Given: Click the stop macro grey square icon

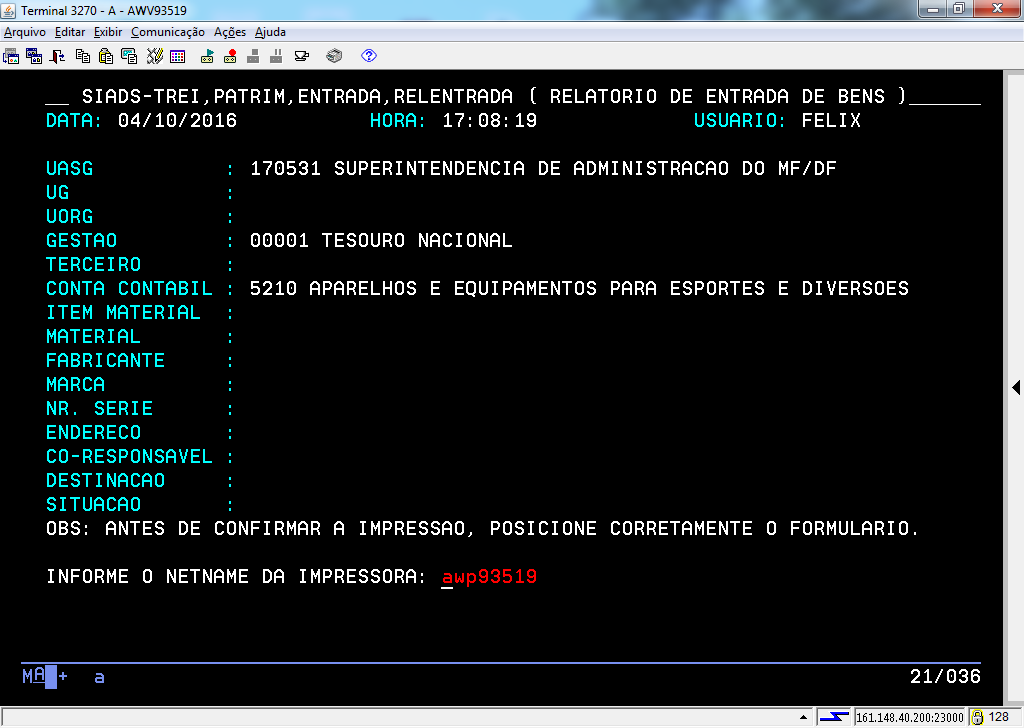Looking at the screenshot, I should coord(253,56).
